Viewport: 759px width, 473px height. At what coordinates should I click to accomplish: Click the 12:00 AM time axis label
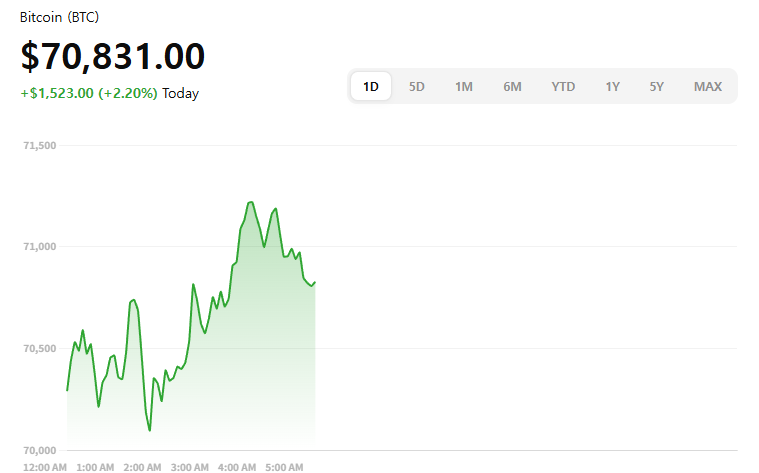tap(45, 467)
